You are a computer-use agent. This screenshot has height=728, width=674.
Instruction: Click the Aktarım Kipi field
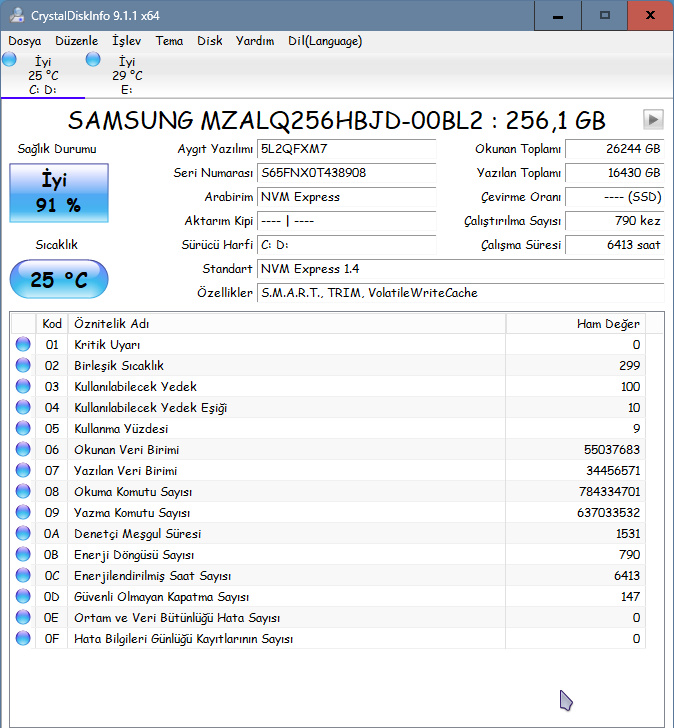coord(346,221)
